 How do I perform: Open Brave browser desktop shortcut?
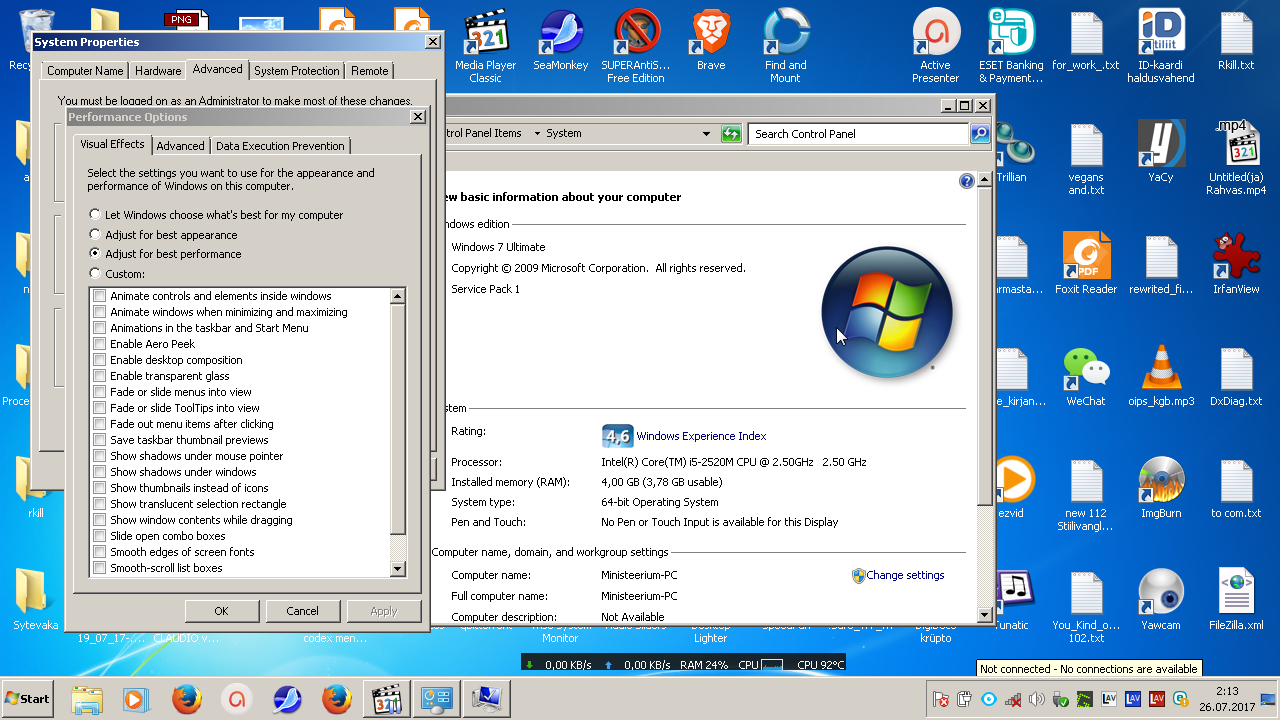[711, 35]
